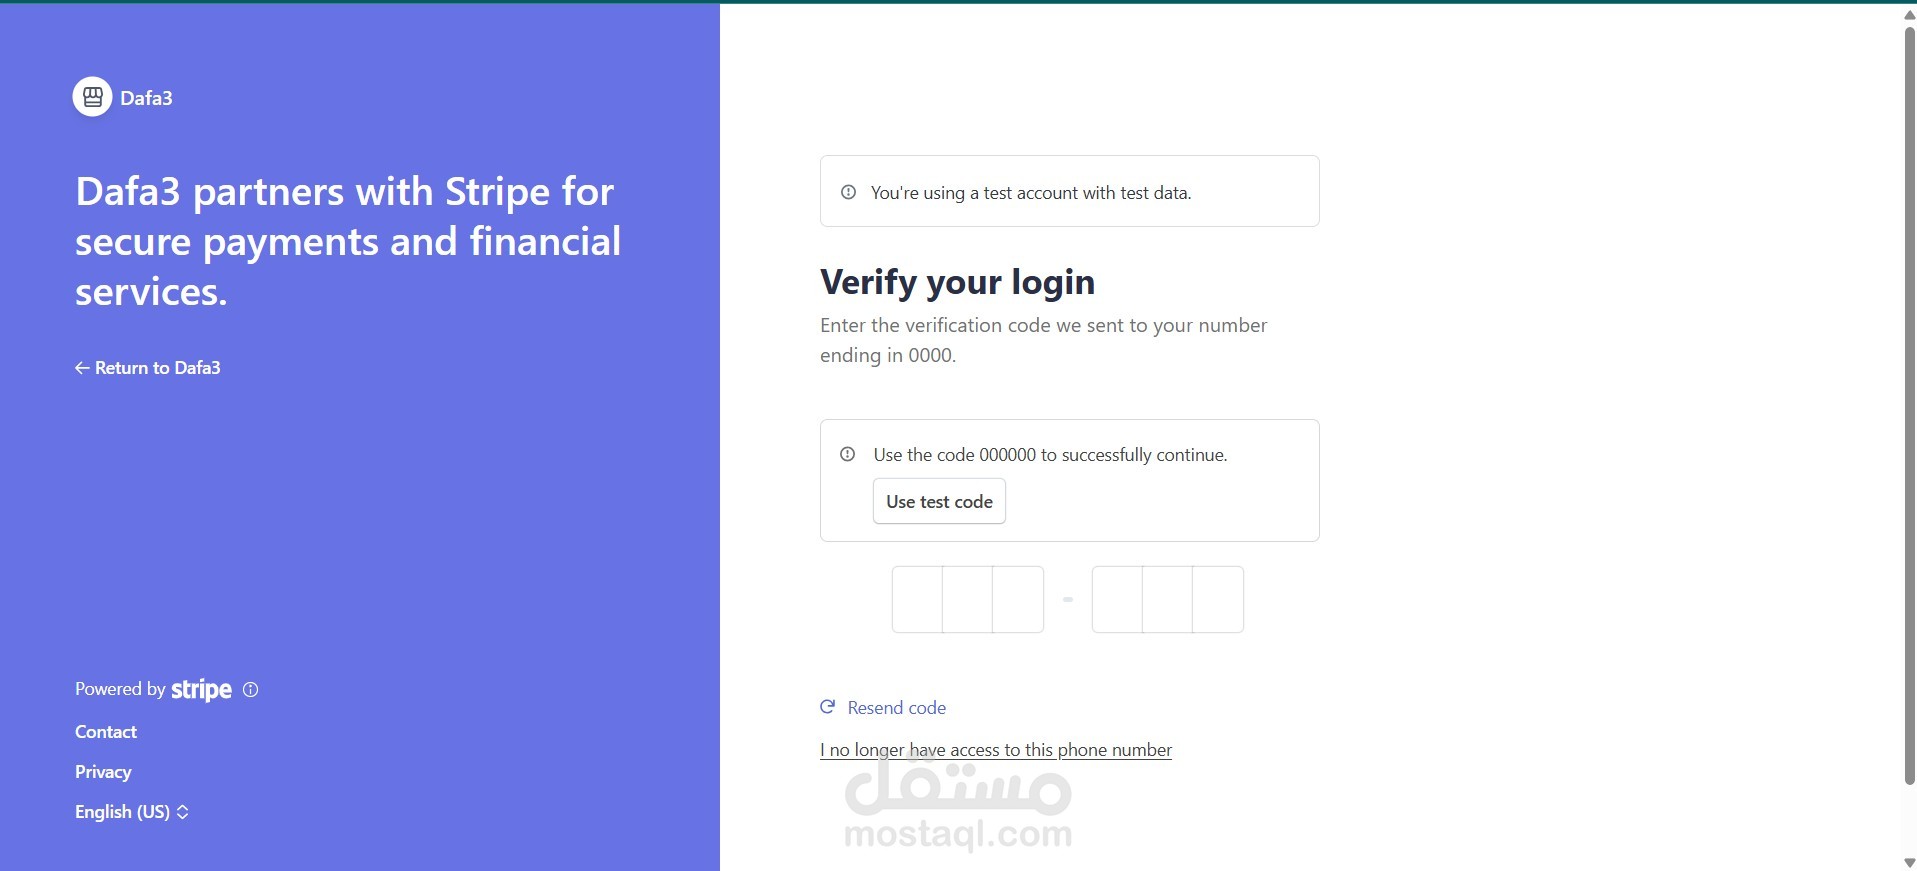Click the page vertical scrollbar

pos(1909,400)
